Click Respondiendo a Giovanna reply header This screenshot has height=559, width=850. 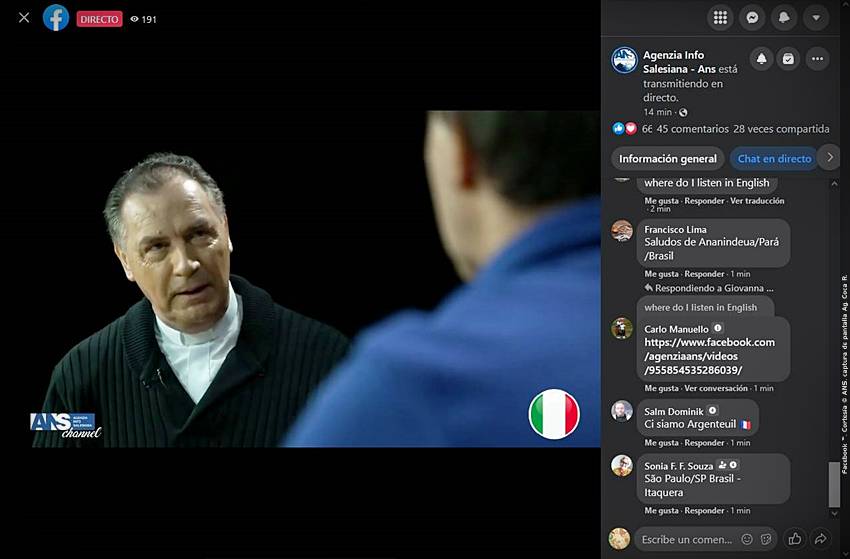coord(709,288)
